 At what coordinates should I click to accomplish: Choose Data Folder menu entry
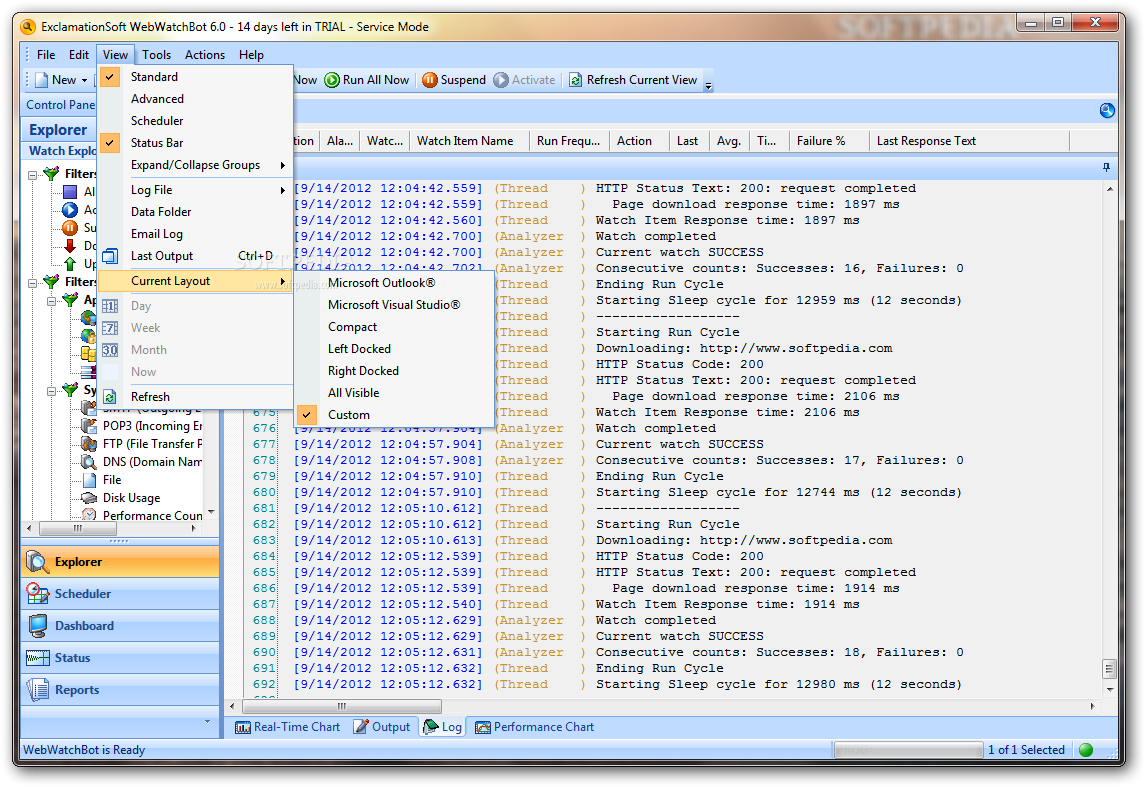(x=195, y=212)
